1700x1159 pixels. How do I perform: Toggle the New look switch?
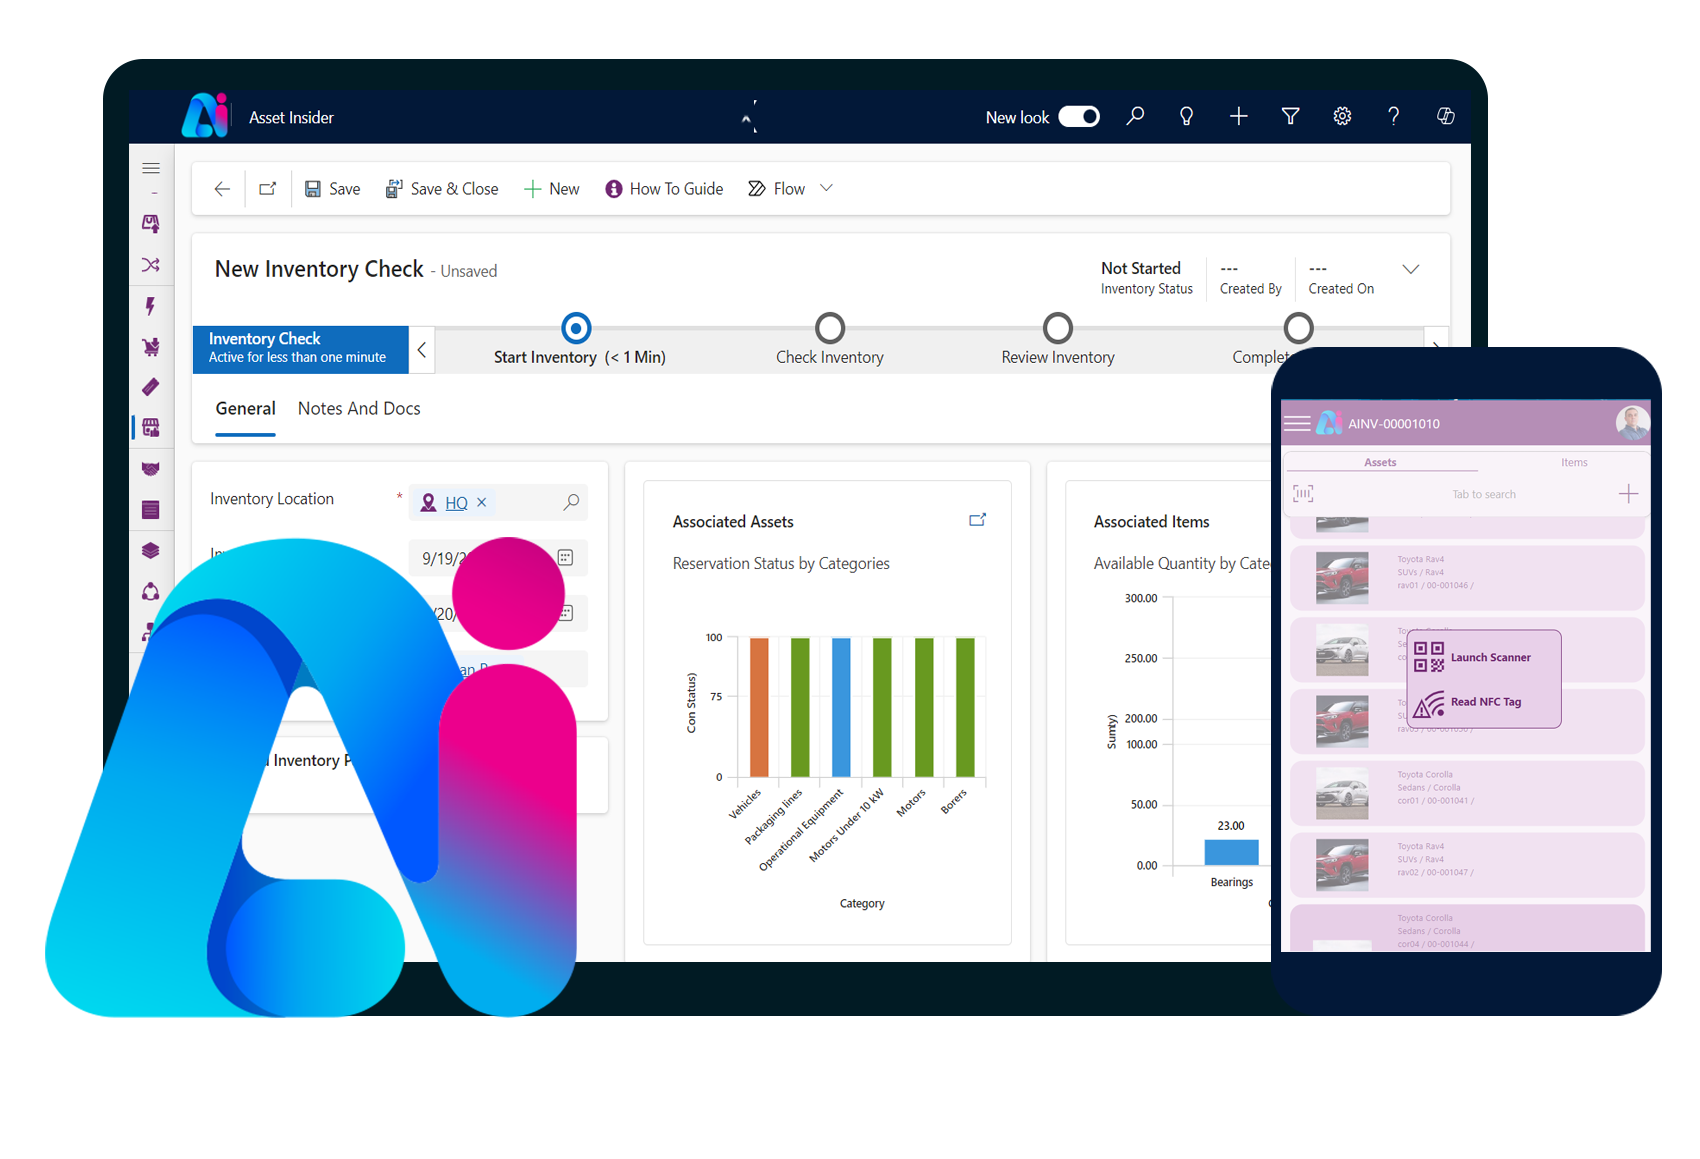[1079, 117]
